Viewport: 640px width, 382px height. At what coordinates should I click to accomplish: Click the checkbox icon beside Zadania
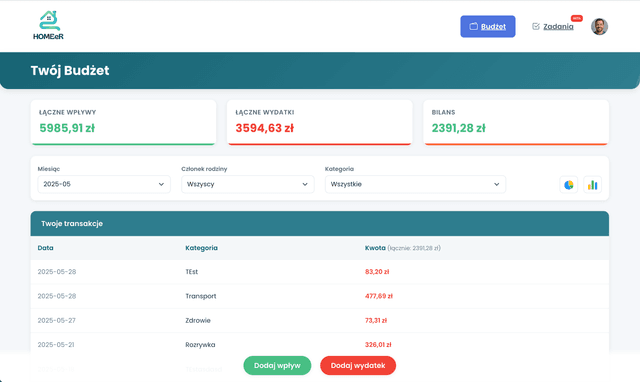tap(536, 27)
